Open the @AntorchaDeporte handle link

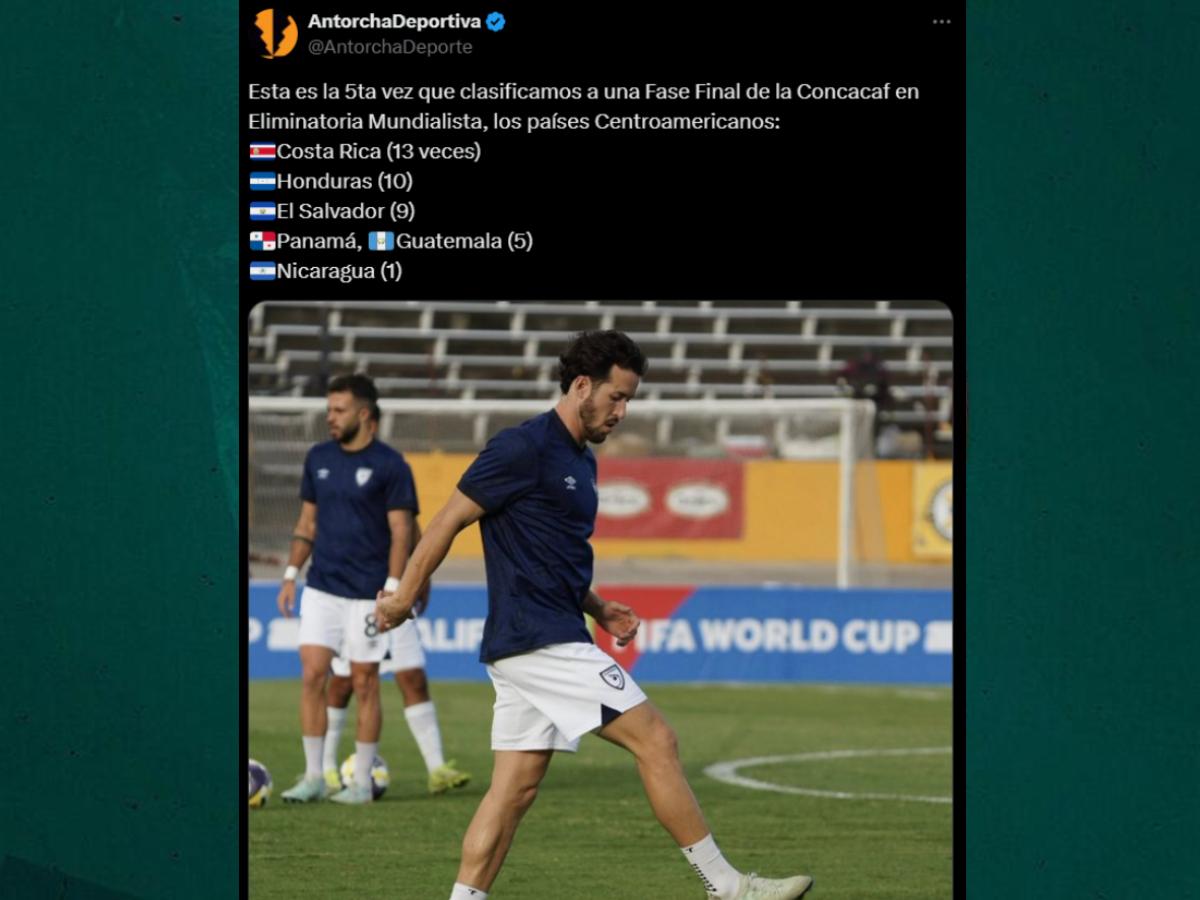(x=390, y=47)
